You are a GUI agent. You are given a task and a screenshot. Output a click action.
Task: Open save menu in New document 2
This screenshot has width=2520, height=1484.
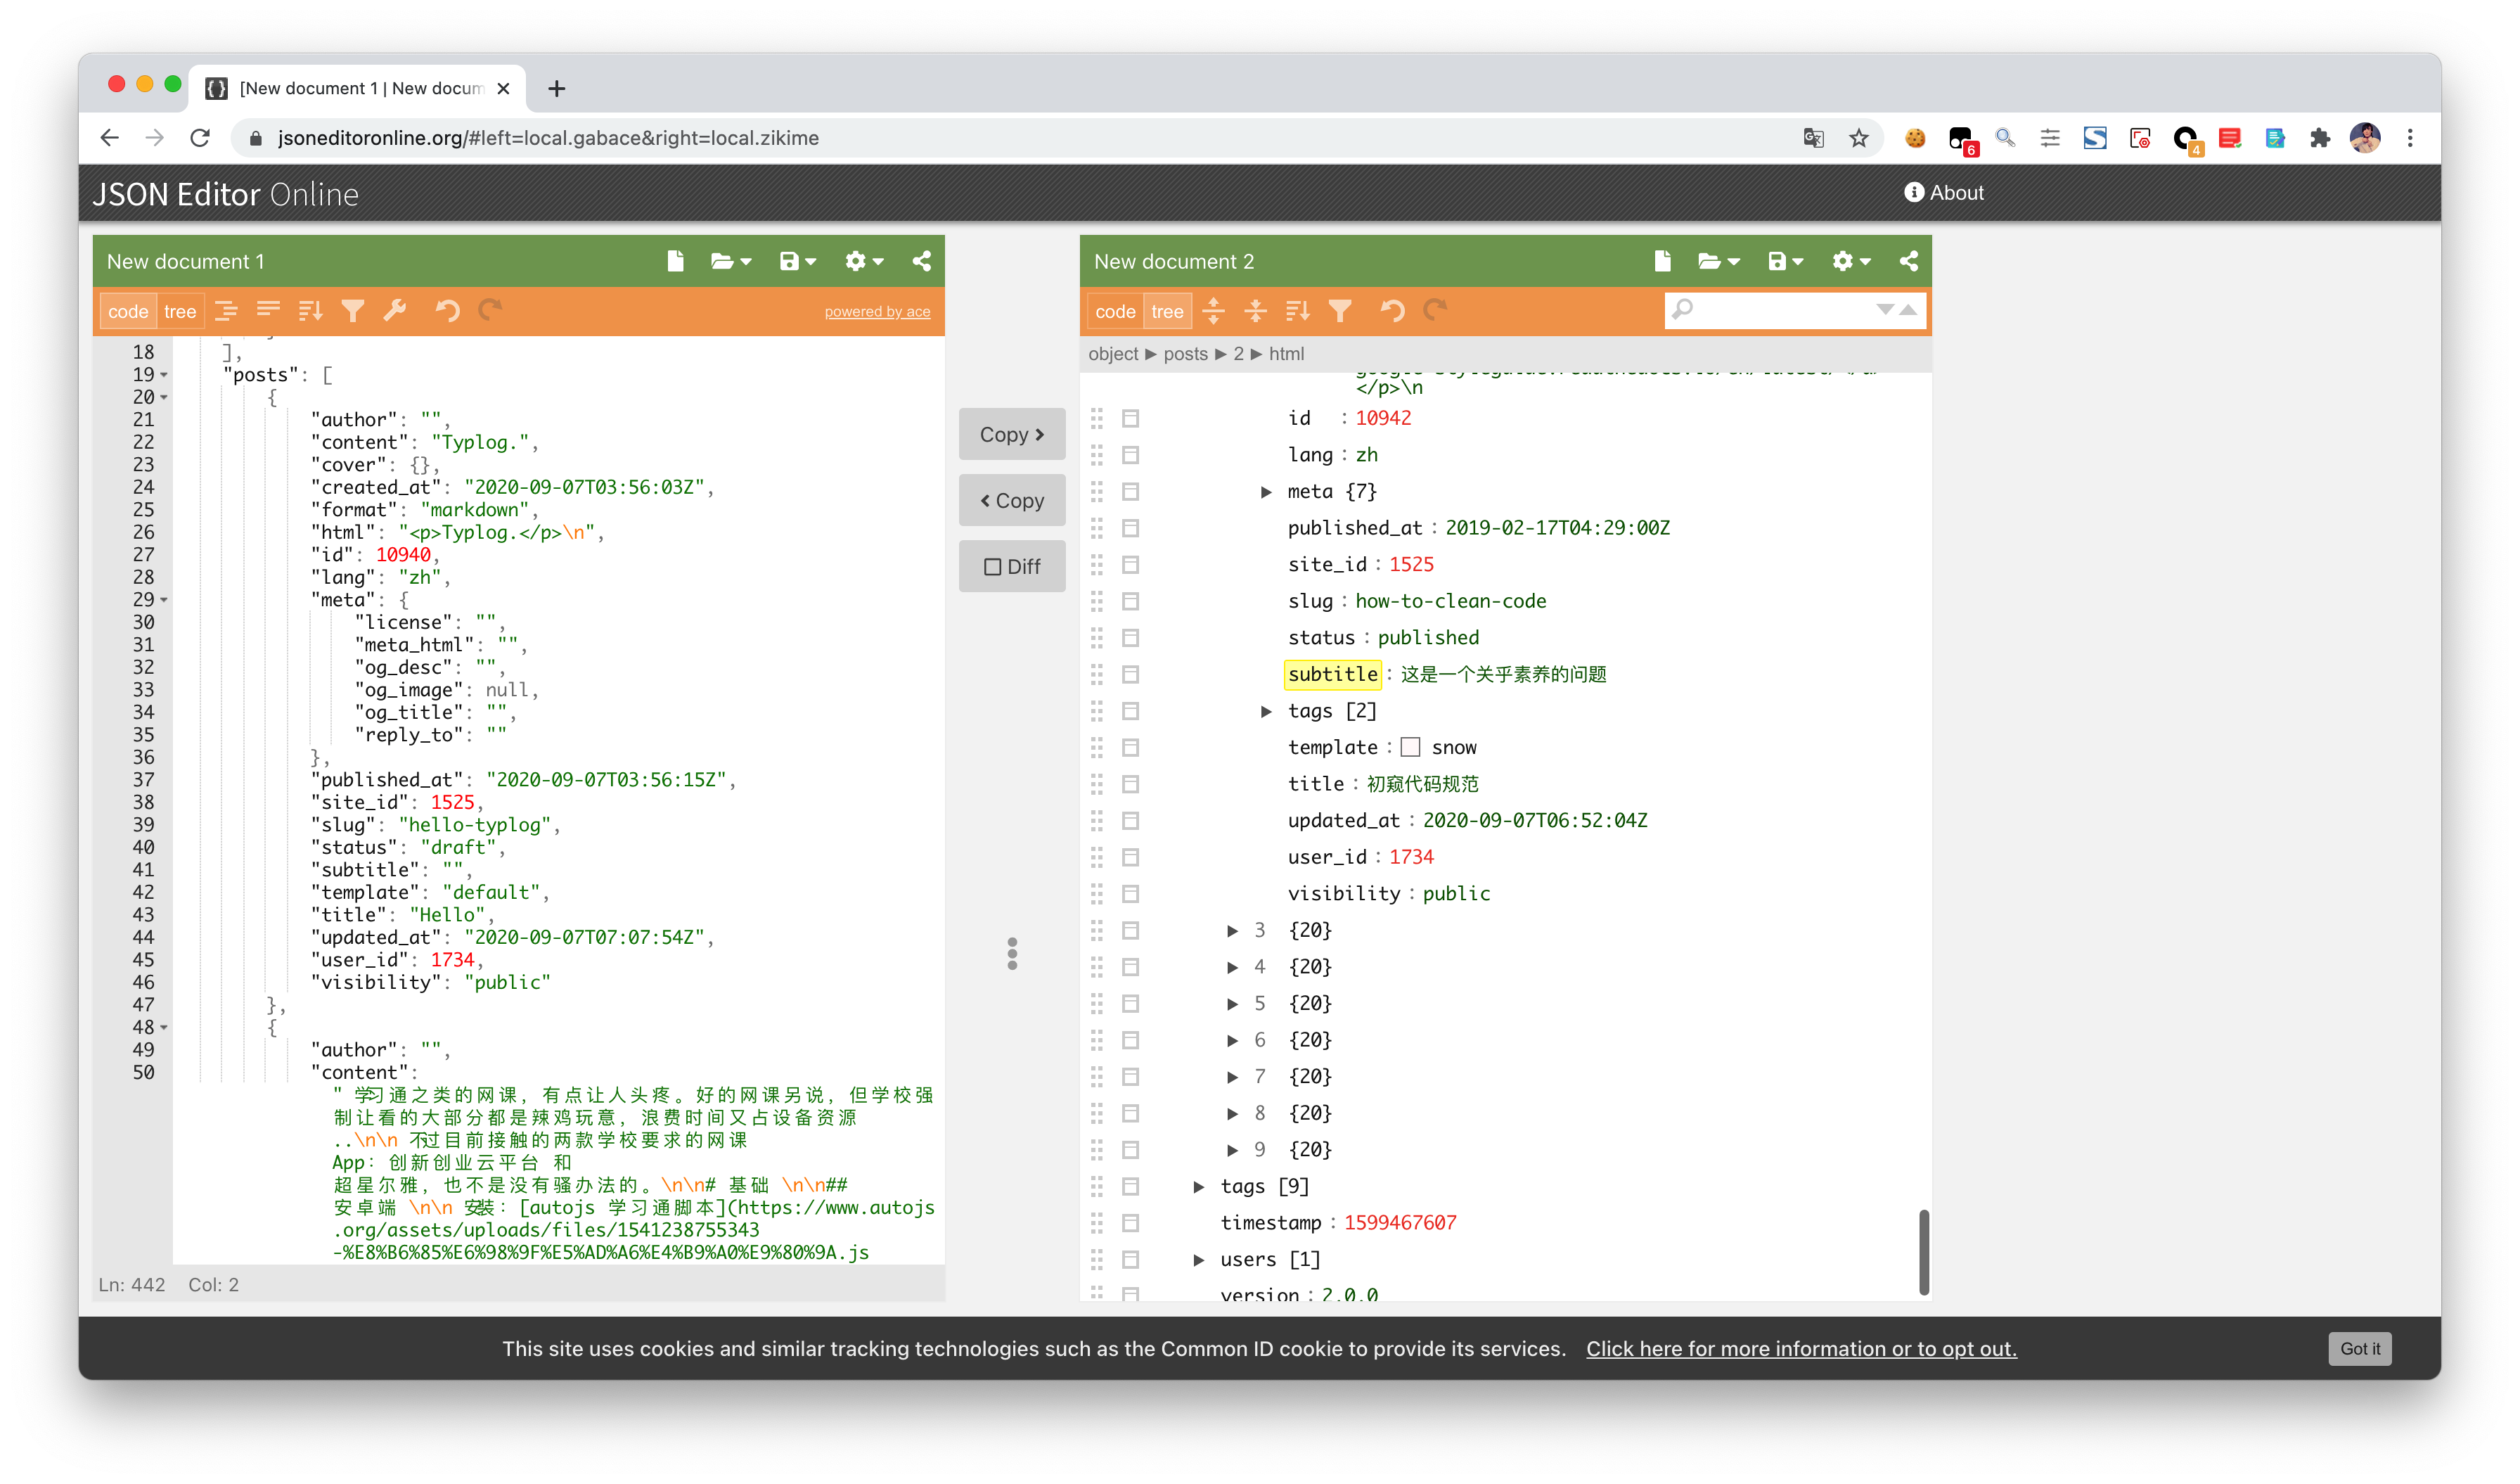[x=1785, y=261]
